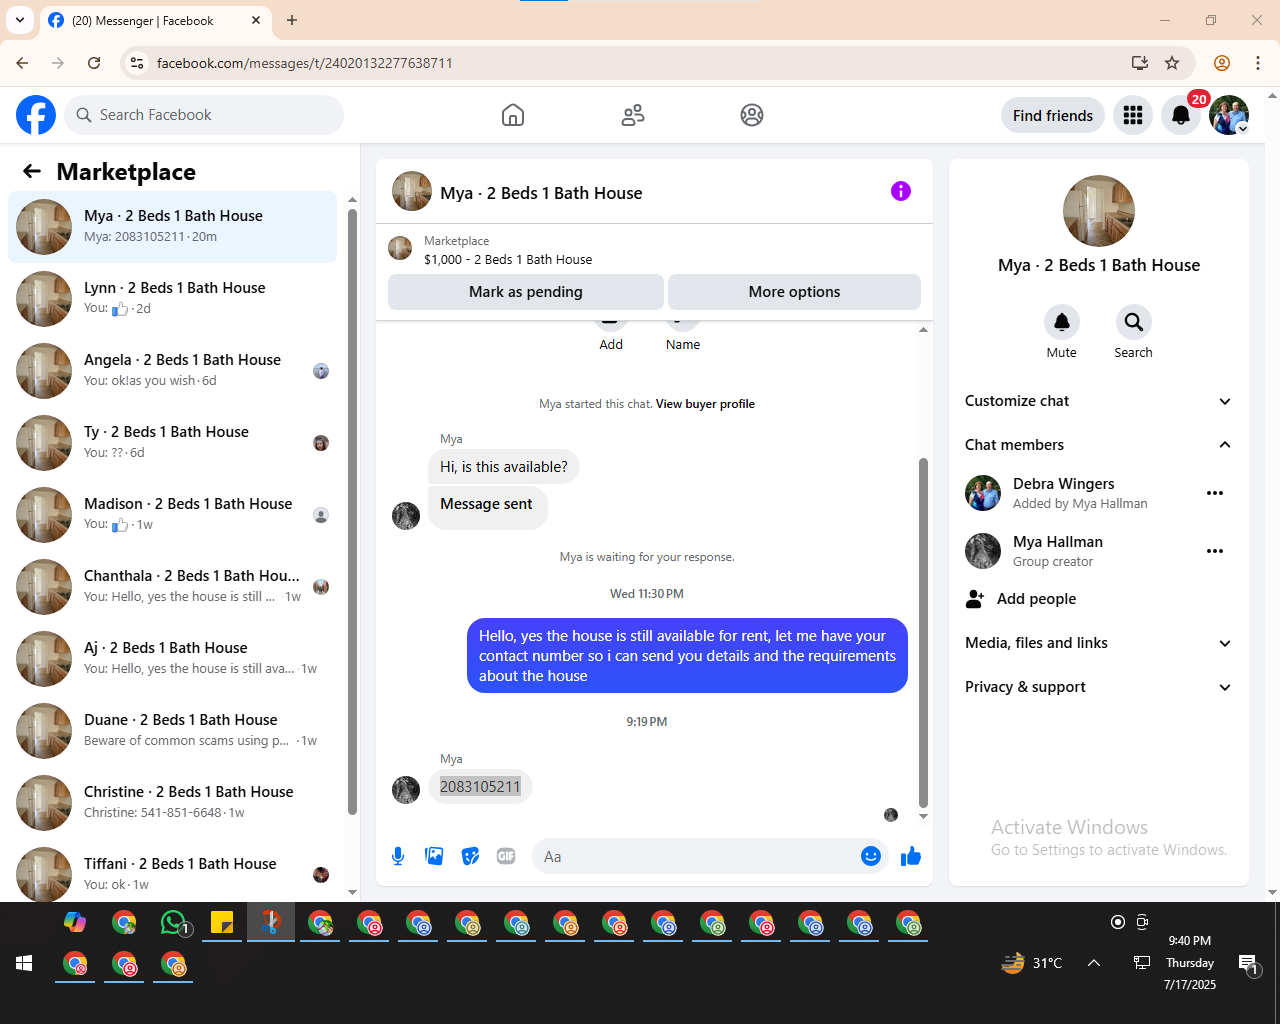The image size is (1280, 1024).
Task: Open the GIF picker
Action: coord(506,856)
